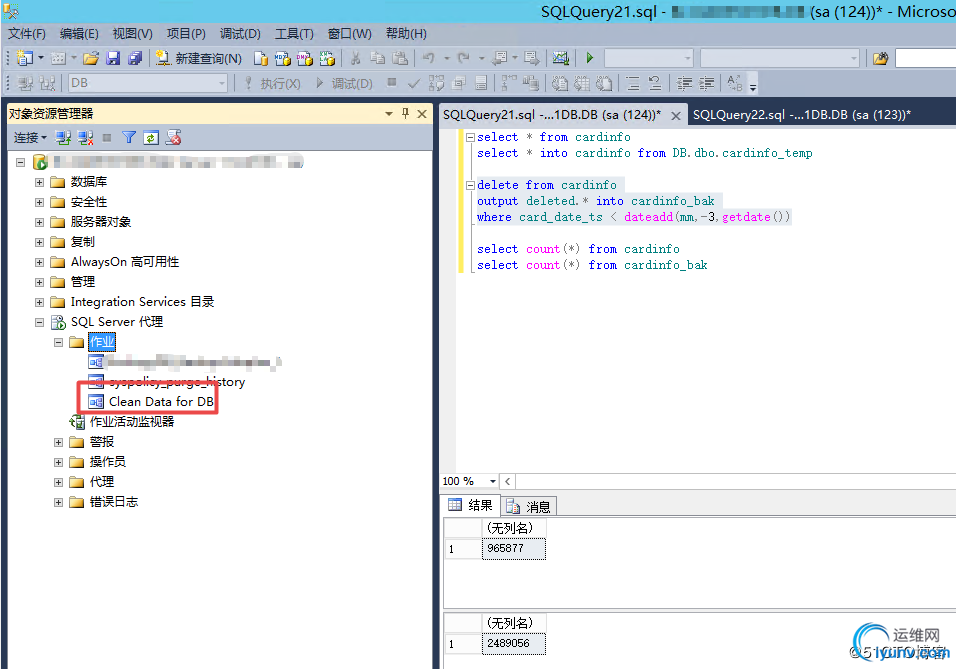Open the 文件(F) menu
This screenshot has height=669, width=956.
pyautogui.click(x=27, y=34)
